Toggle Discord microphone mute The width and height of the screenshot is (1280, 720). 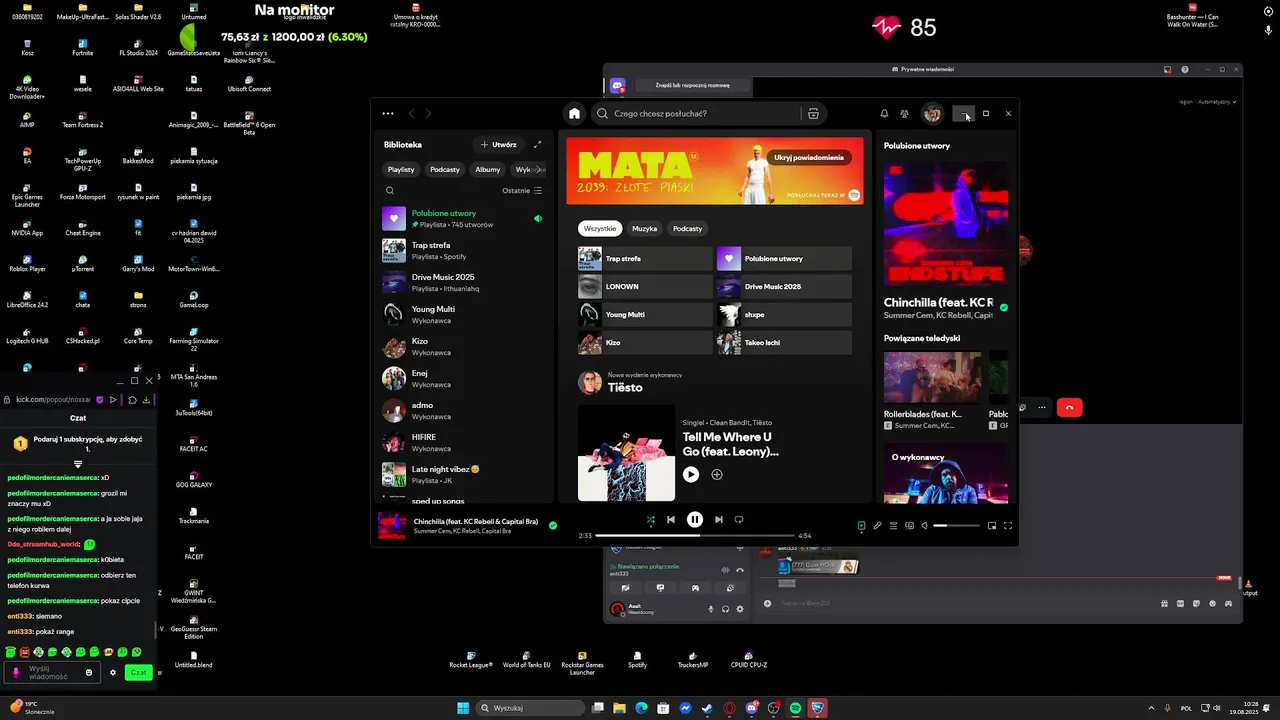(x=711, y=609)
